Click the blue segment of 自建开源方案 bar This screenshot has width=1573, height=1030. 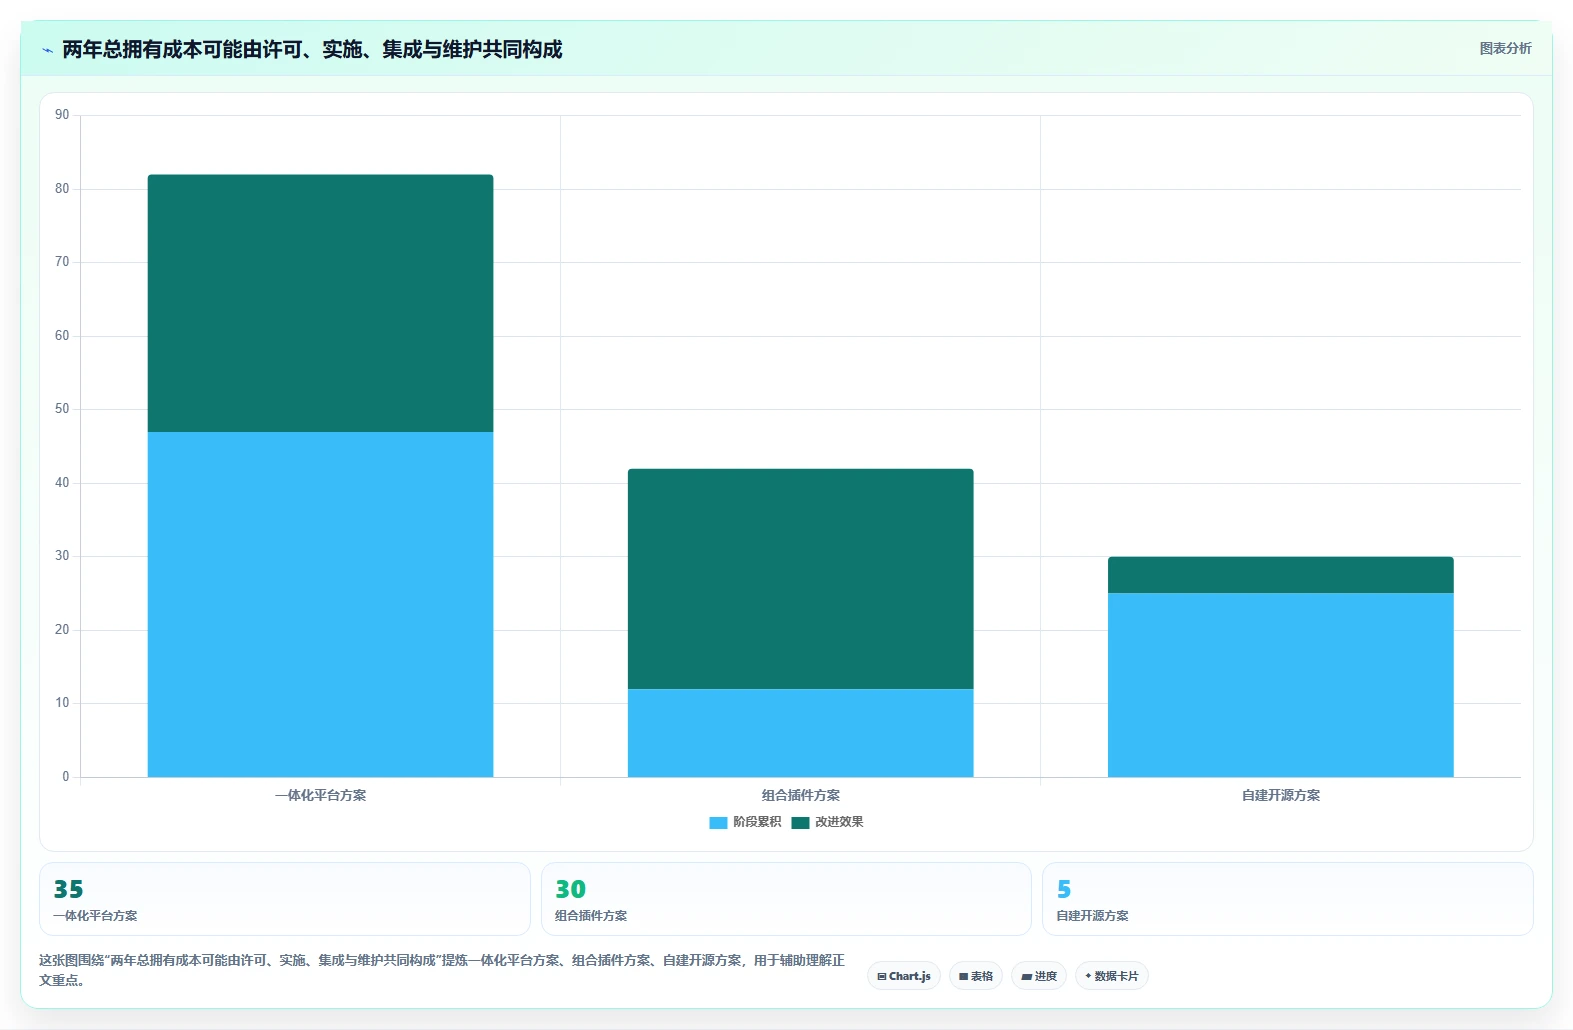(1280, 685)
